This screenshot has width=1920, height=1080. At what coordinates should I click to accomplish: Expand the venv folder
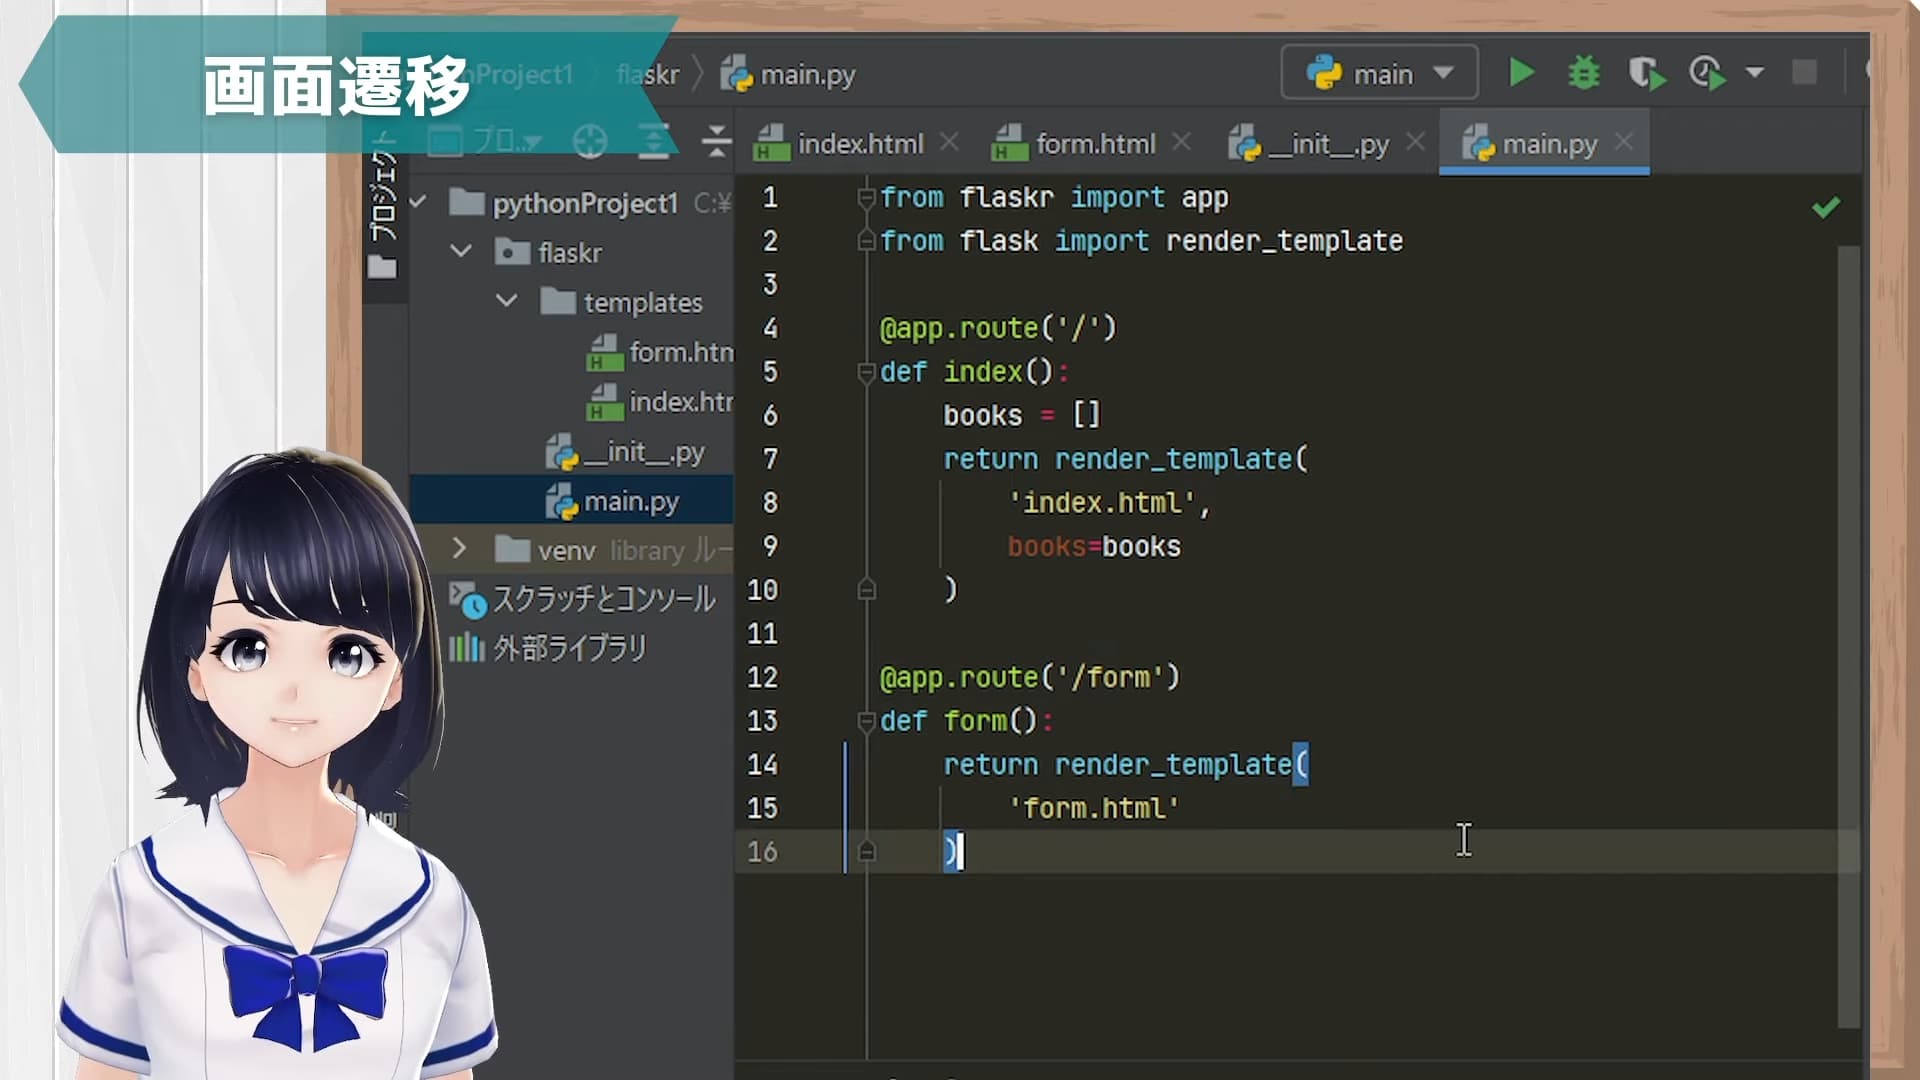(459, 549)
